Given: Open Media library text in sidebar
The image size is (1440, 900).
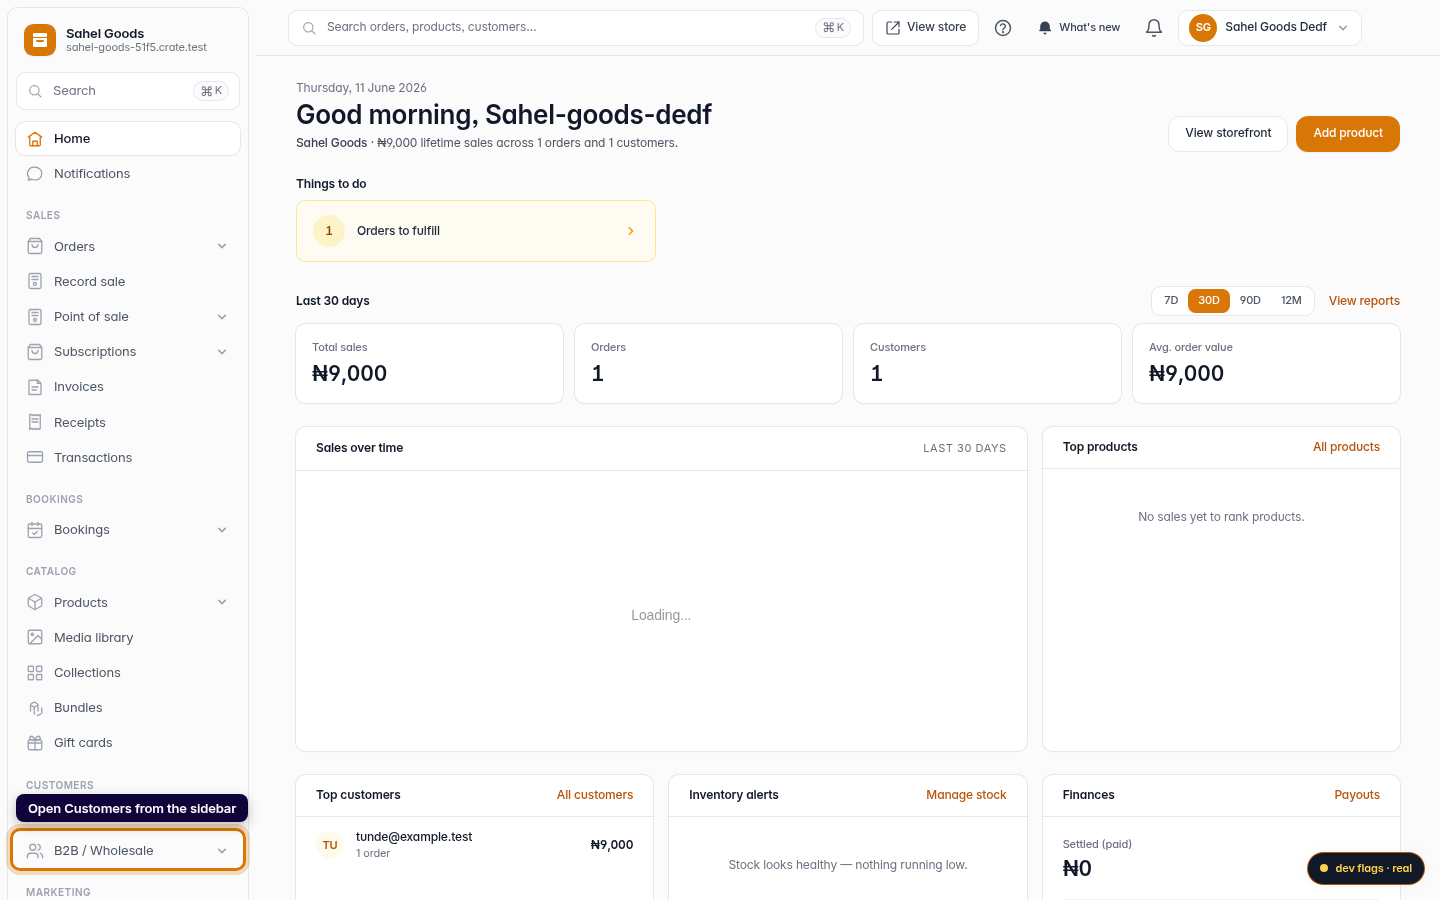Looking at the screenshot, I should [94, 638].
